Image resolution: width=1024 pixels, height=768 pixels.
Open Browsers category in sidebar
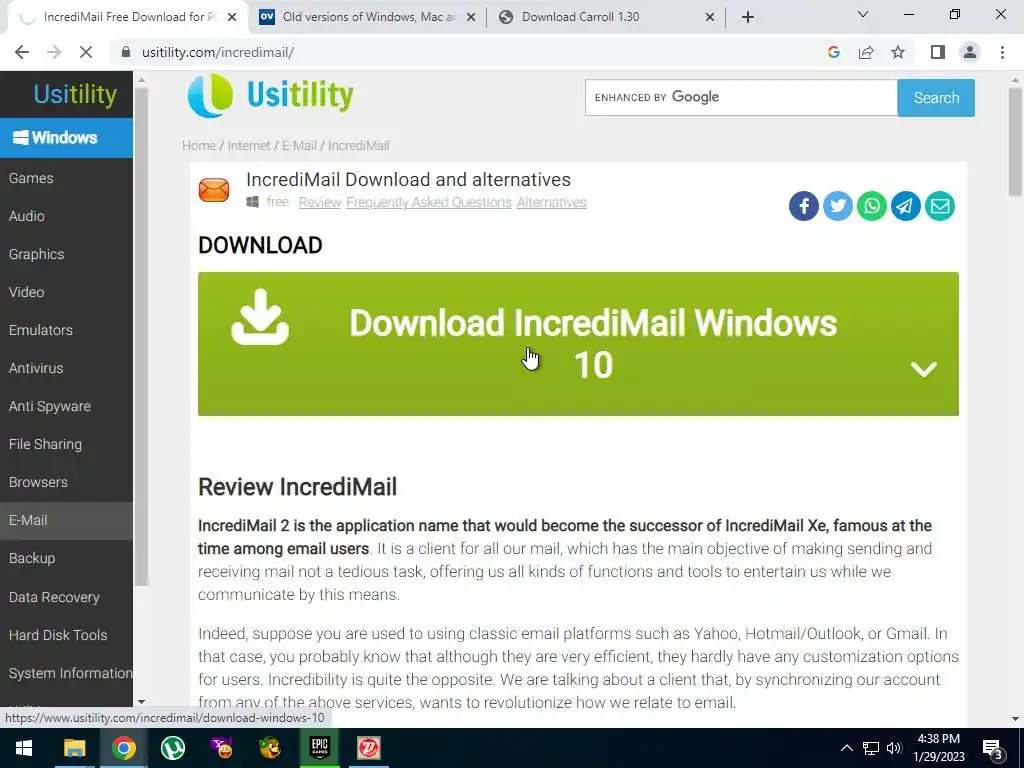pos(66,482)
